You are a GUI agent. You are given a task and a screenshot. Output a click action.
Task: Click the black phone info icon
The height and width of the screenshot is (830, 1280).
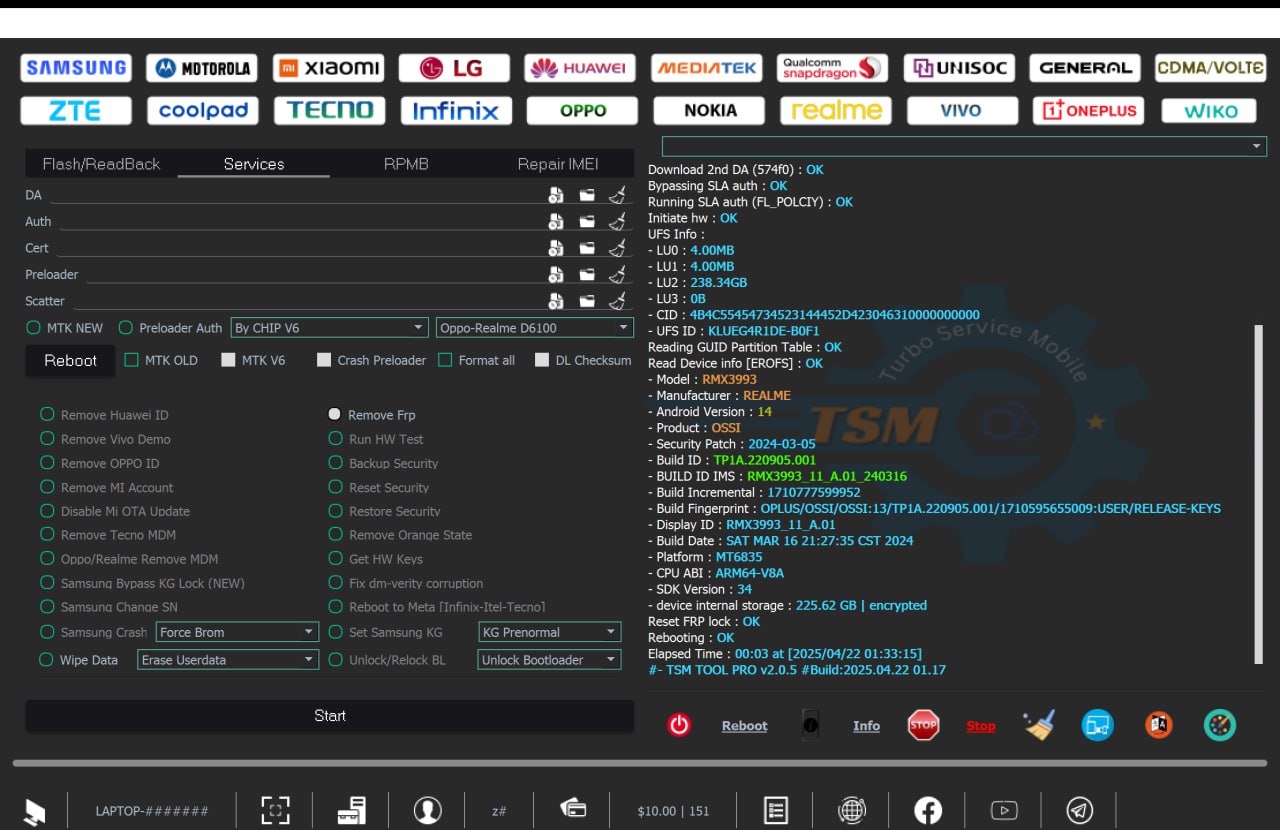(x=811, y=724)
